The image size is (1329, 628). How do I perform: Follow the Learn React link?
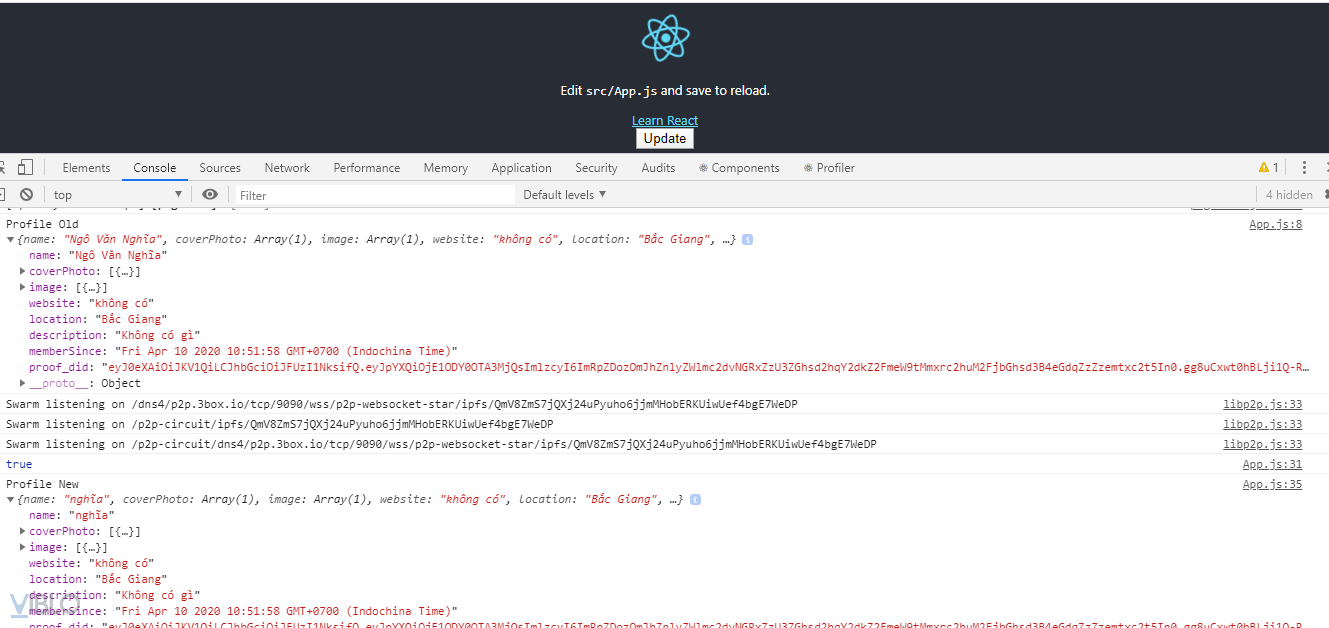point(665,121)
